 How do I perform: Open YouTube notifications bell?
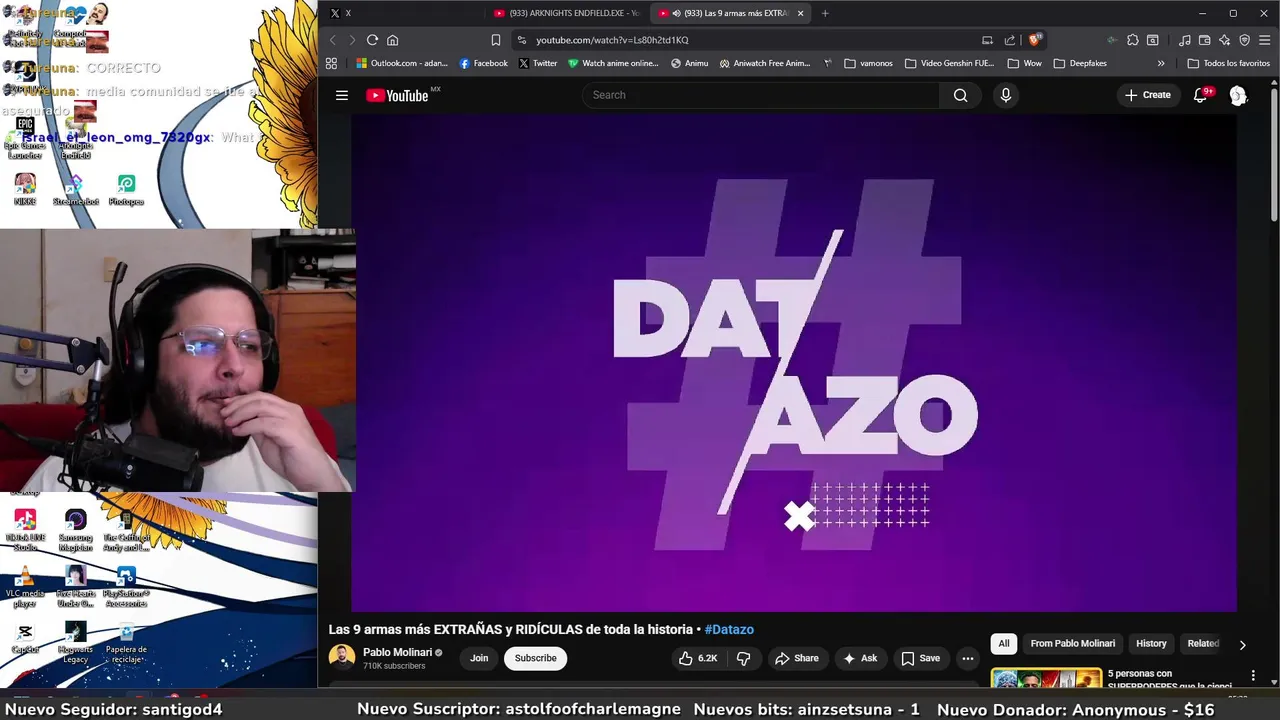coord(1201,95)
